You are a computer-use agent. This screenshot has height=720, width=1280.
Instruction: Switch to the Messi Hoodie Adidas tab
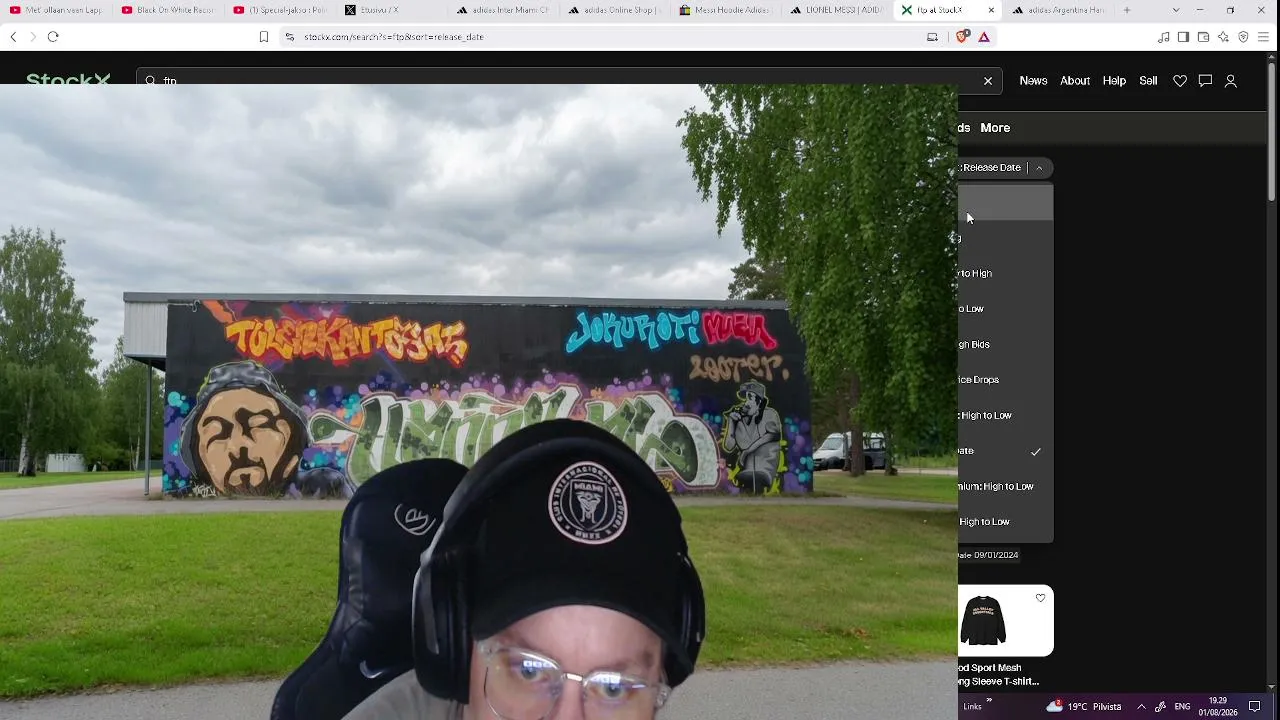(x=727, y=10)
